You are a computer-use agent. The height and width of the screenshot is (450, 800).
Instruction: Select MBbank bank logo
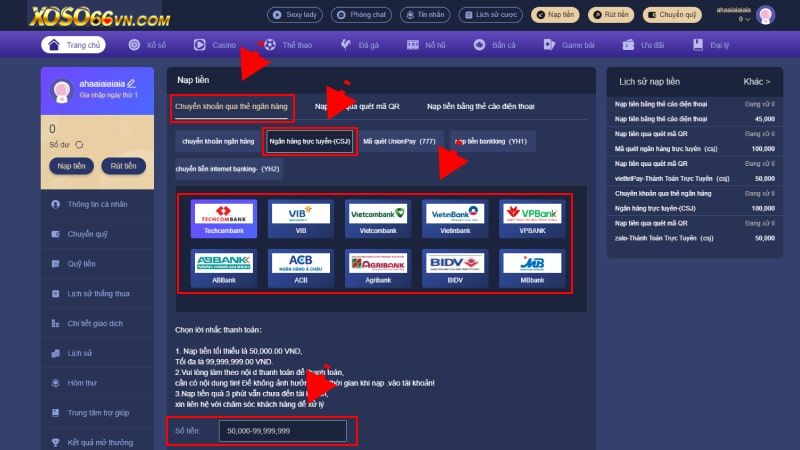click(x=532, y=268)
